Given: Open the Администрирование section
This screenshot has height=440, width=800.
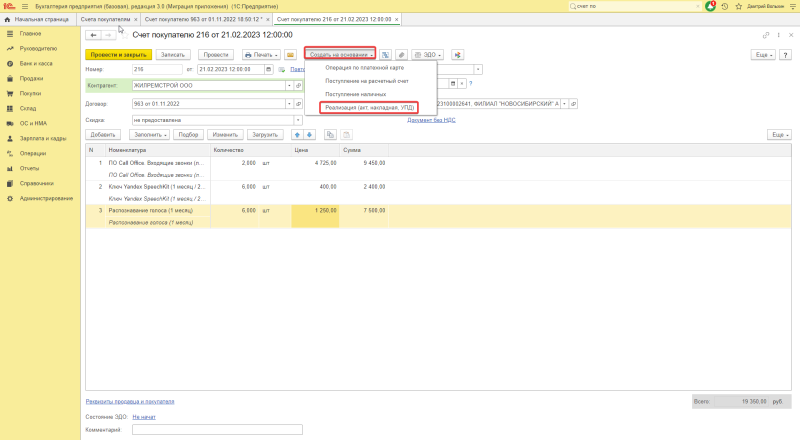Looking at the screenshot, I should pos(46,199).
